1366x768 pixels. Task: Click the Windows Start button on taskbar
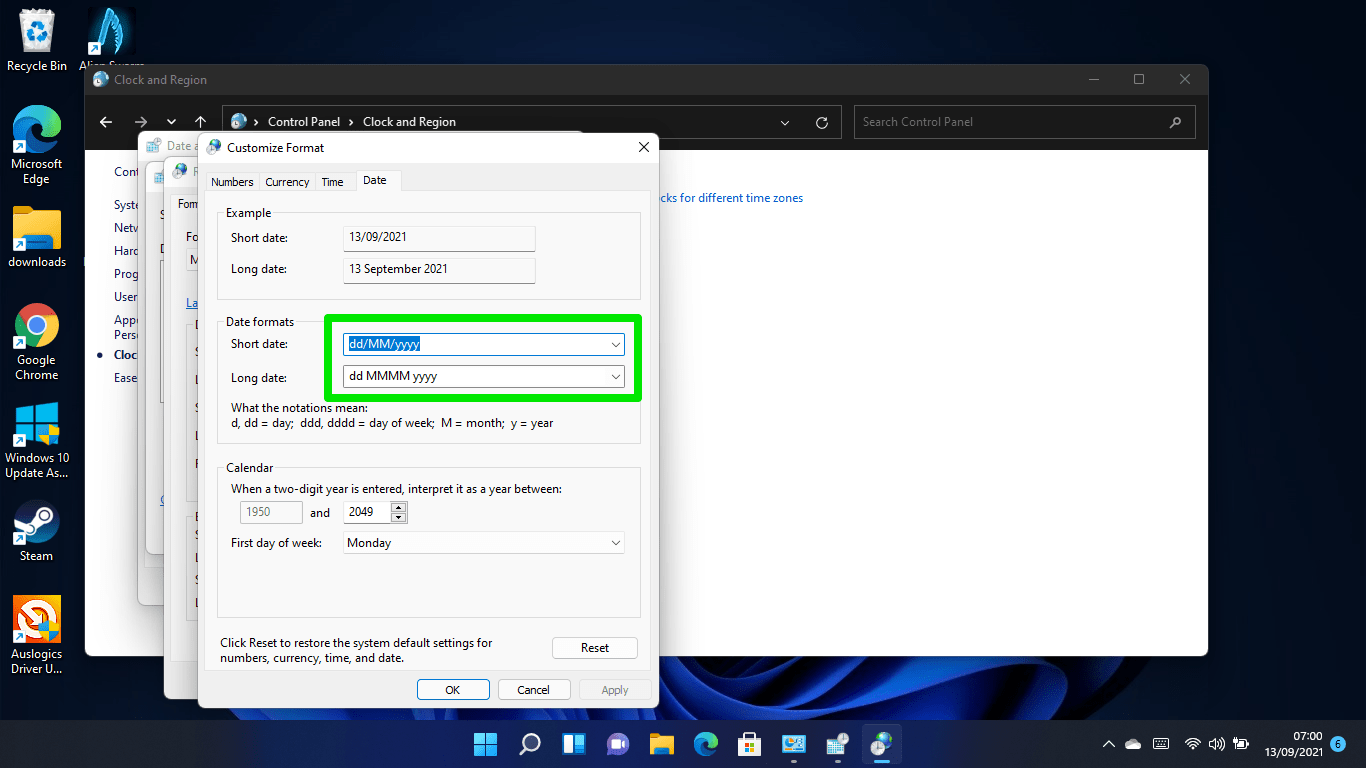pos(485,744)
